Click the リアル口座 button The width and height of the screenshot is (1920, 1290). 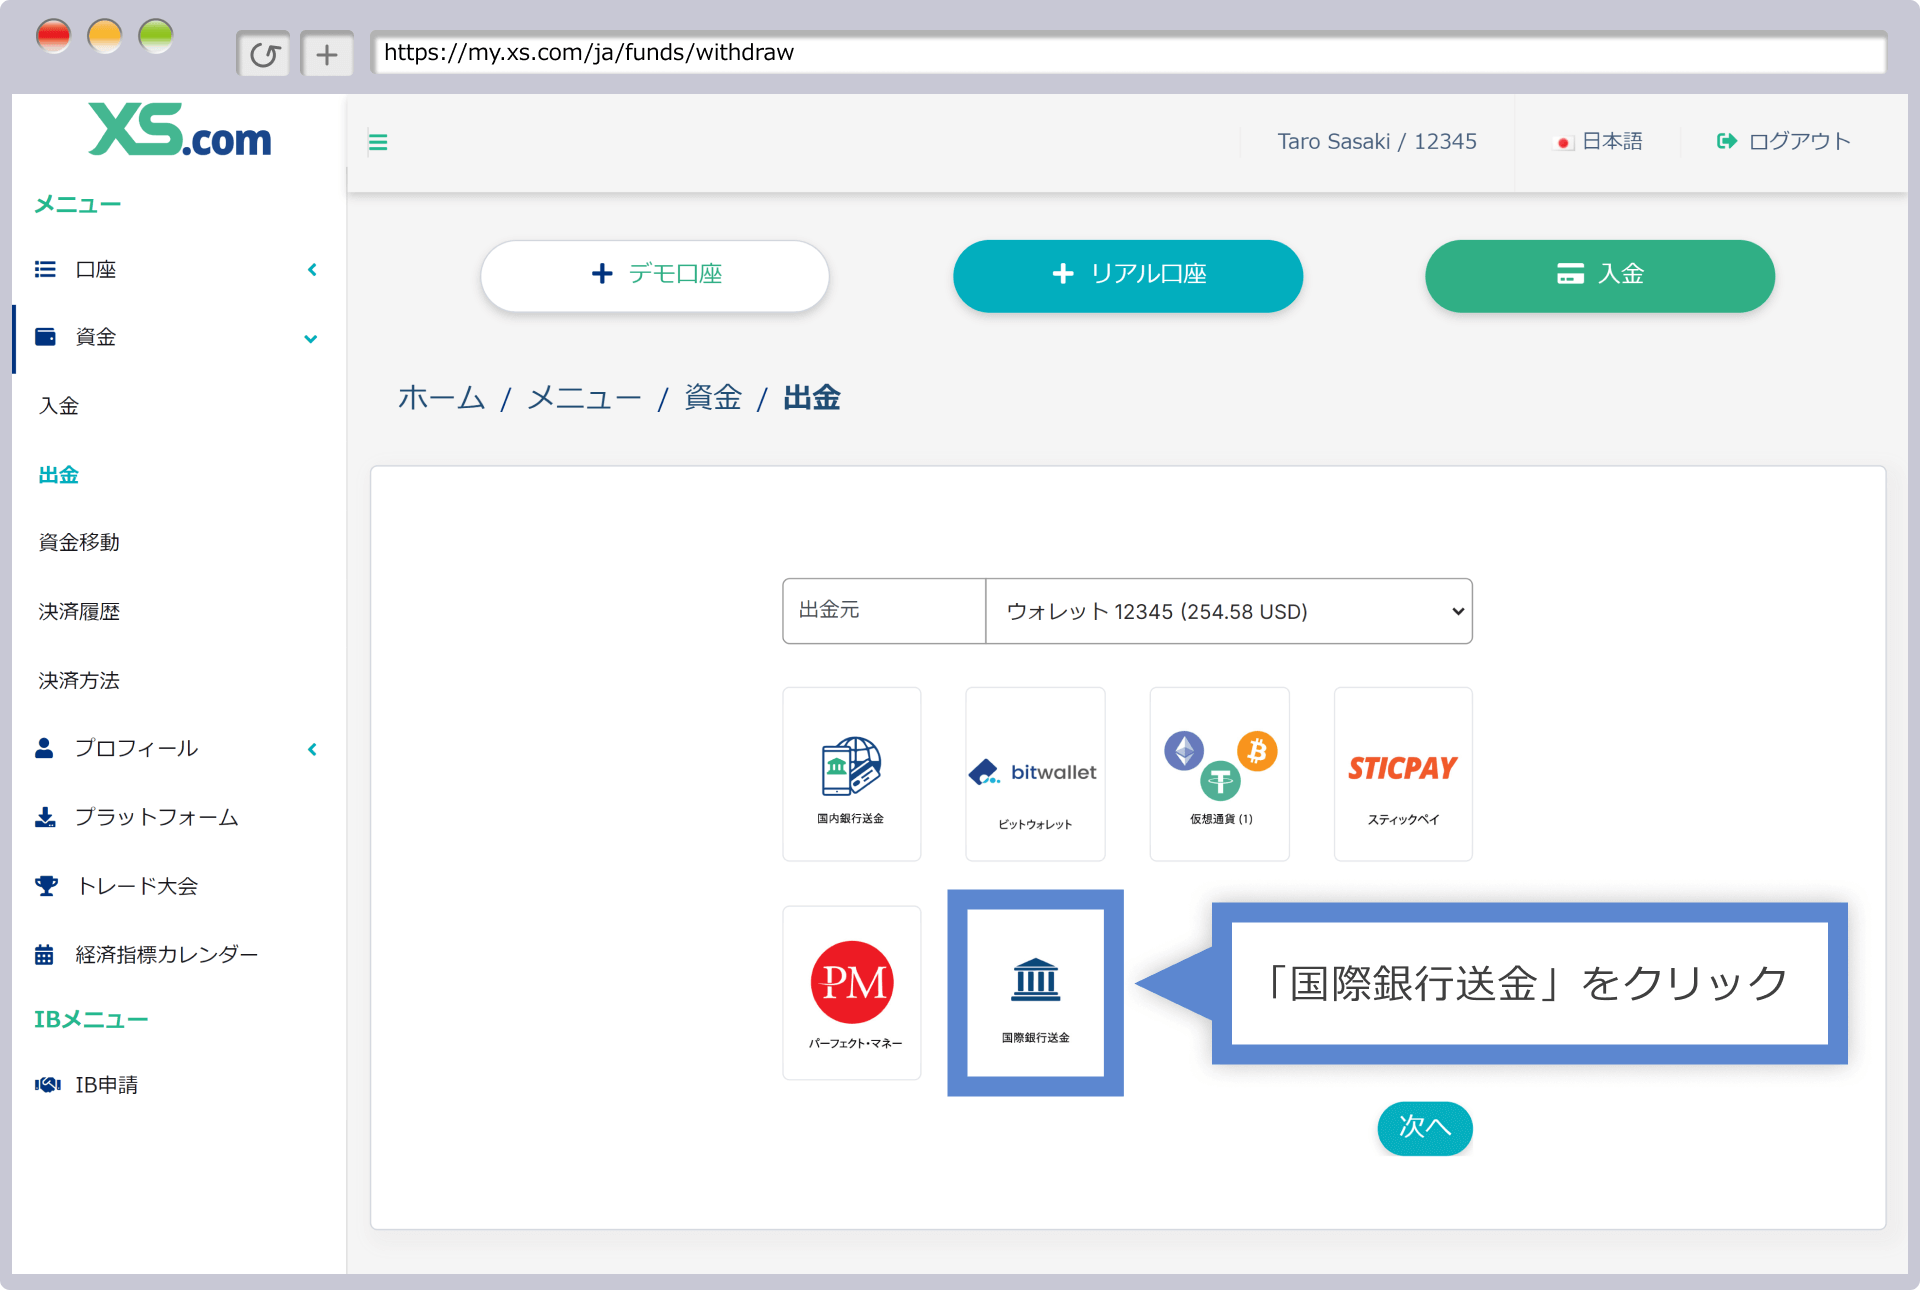(1128, 275)
